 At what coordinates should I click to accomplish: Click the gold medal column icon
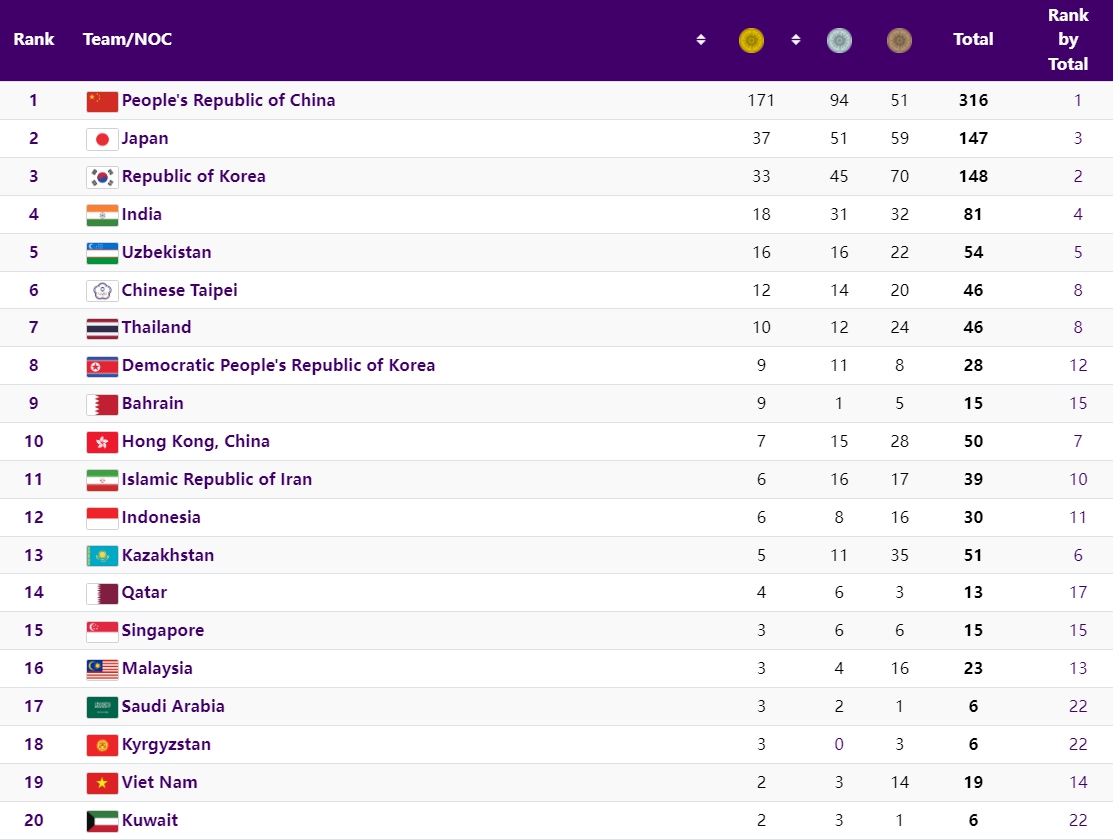tap(751, 40)
